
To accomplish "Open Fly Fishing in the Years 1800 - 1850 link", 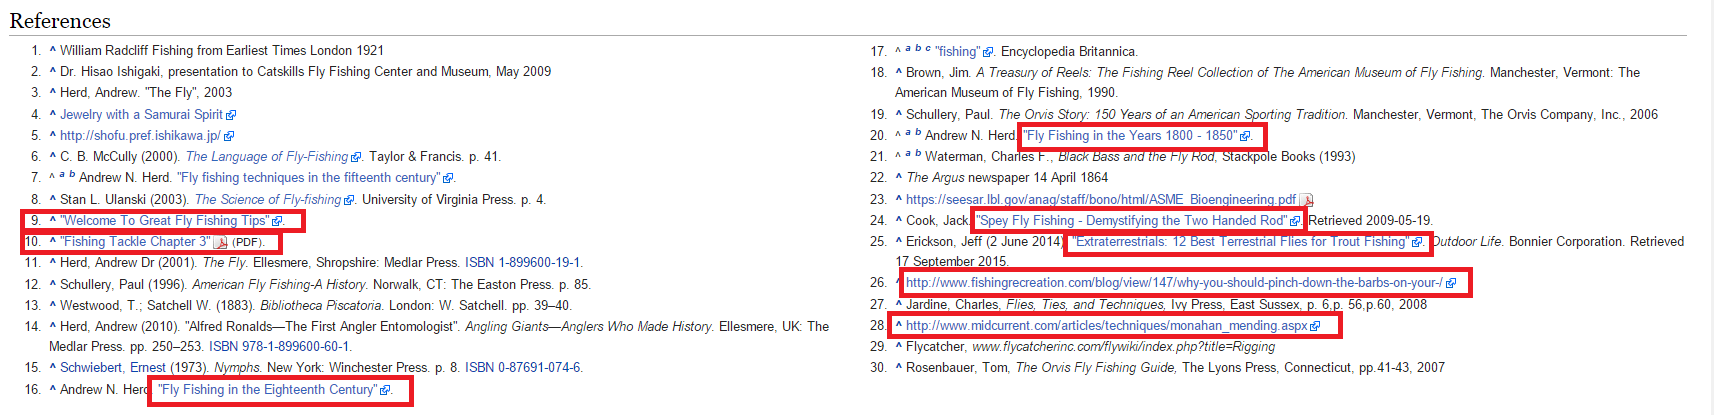I will 1130,136.
